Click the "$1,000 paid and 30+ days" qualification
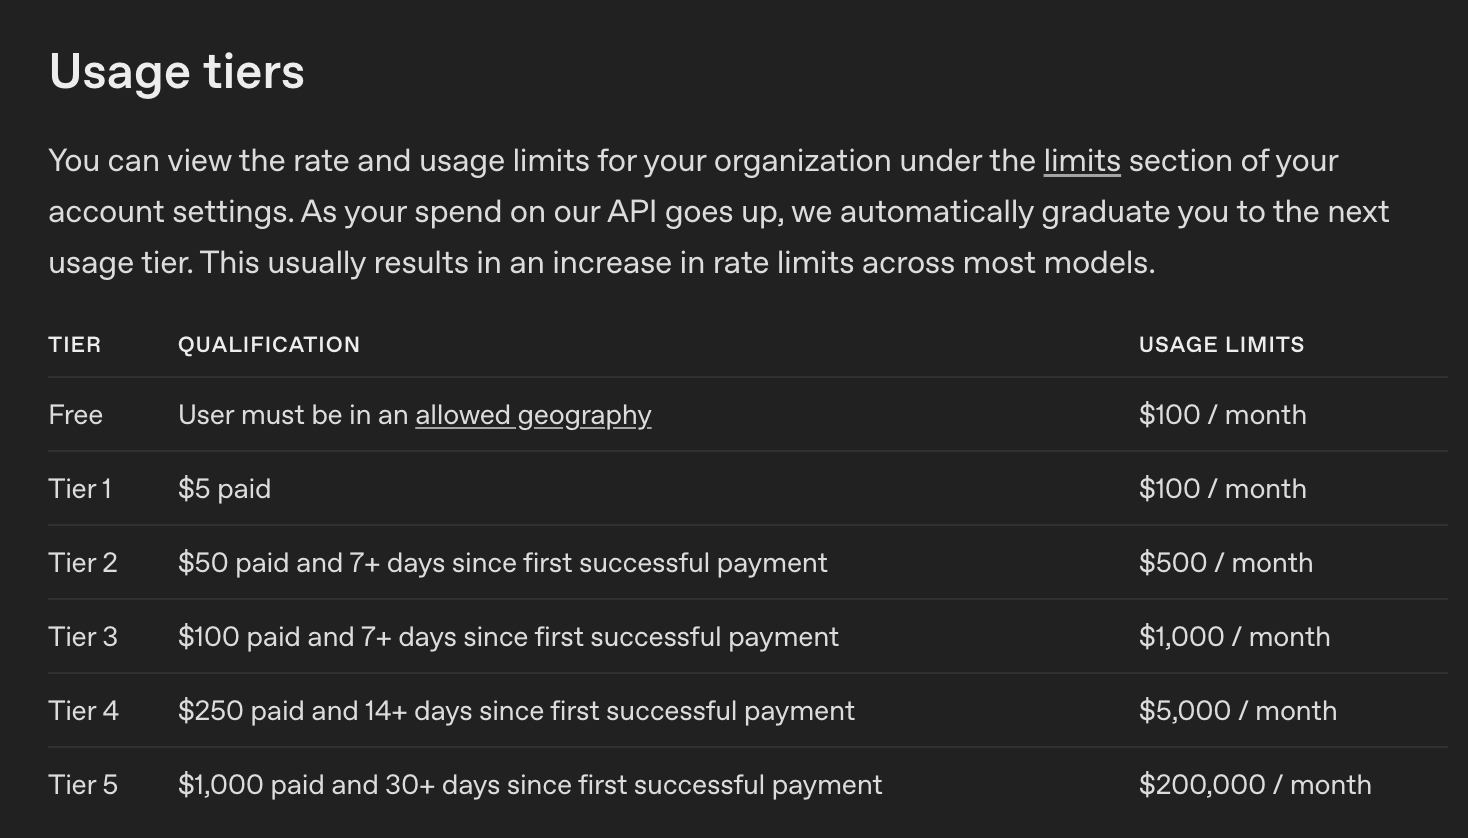Screen dimensions: 1468x838 pyautogui.click(x=530, y=785)
